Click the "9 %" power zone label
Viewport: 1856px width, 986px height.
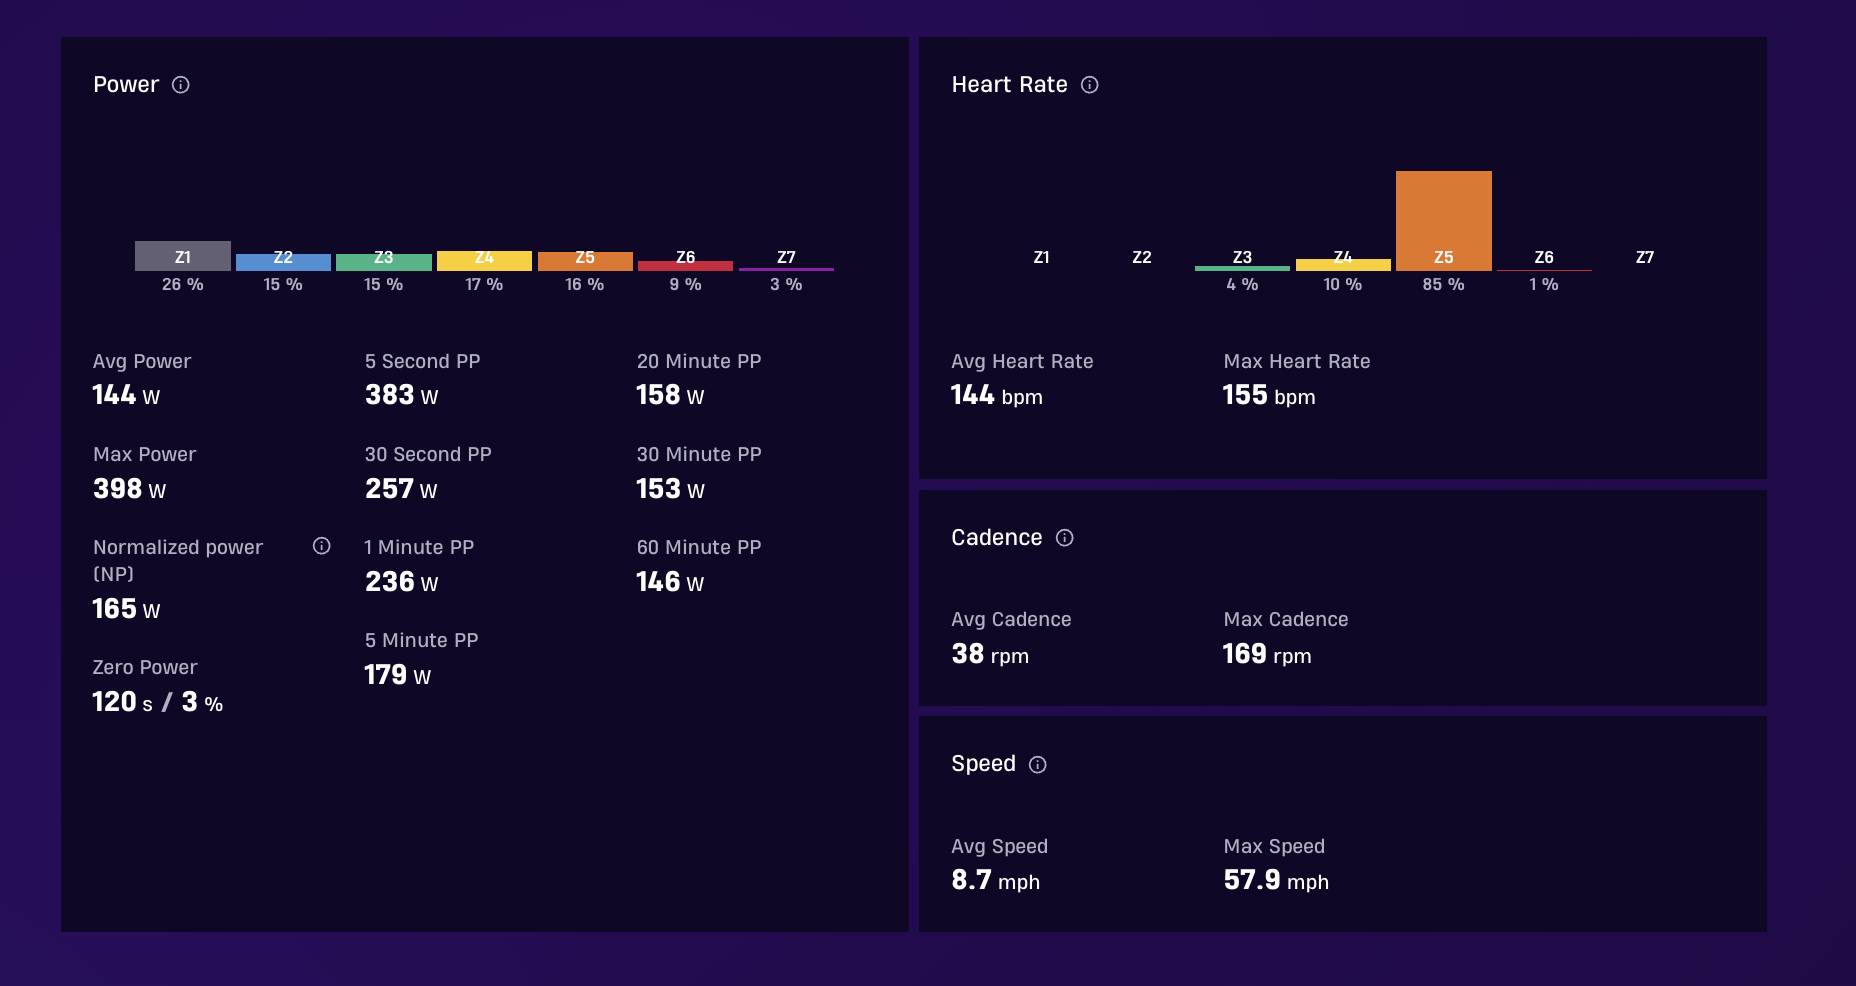point(685,285)
